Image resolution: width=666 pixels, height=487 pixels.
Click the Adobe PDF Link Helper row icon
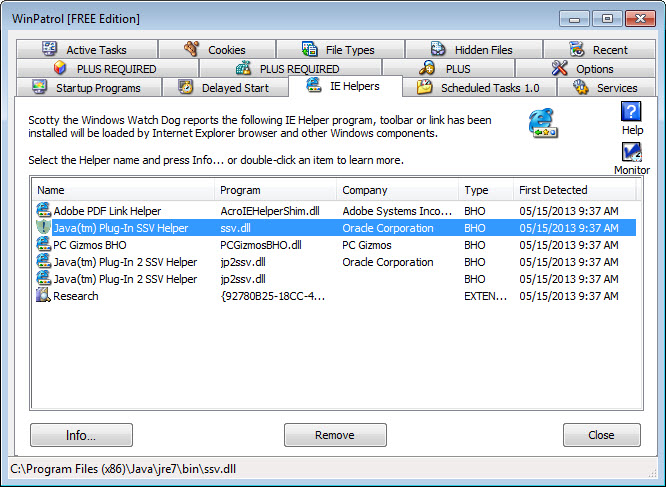click(x=43, y=210)
